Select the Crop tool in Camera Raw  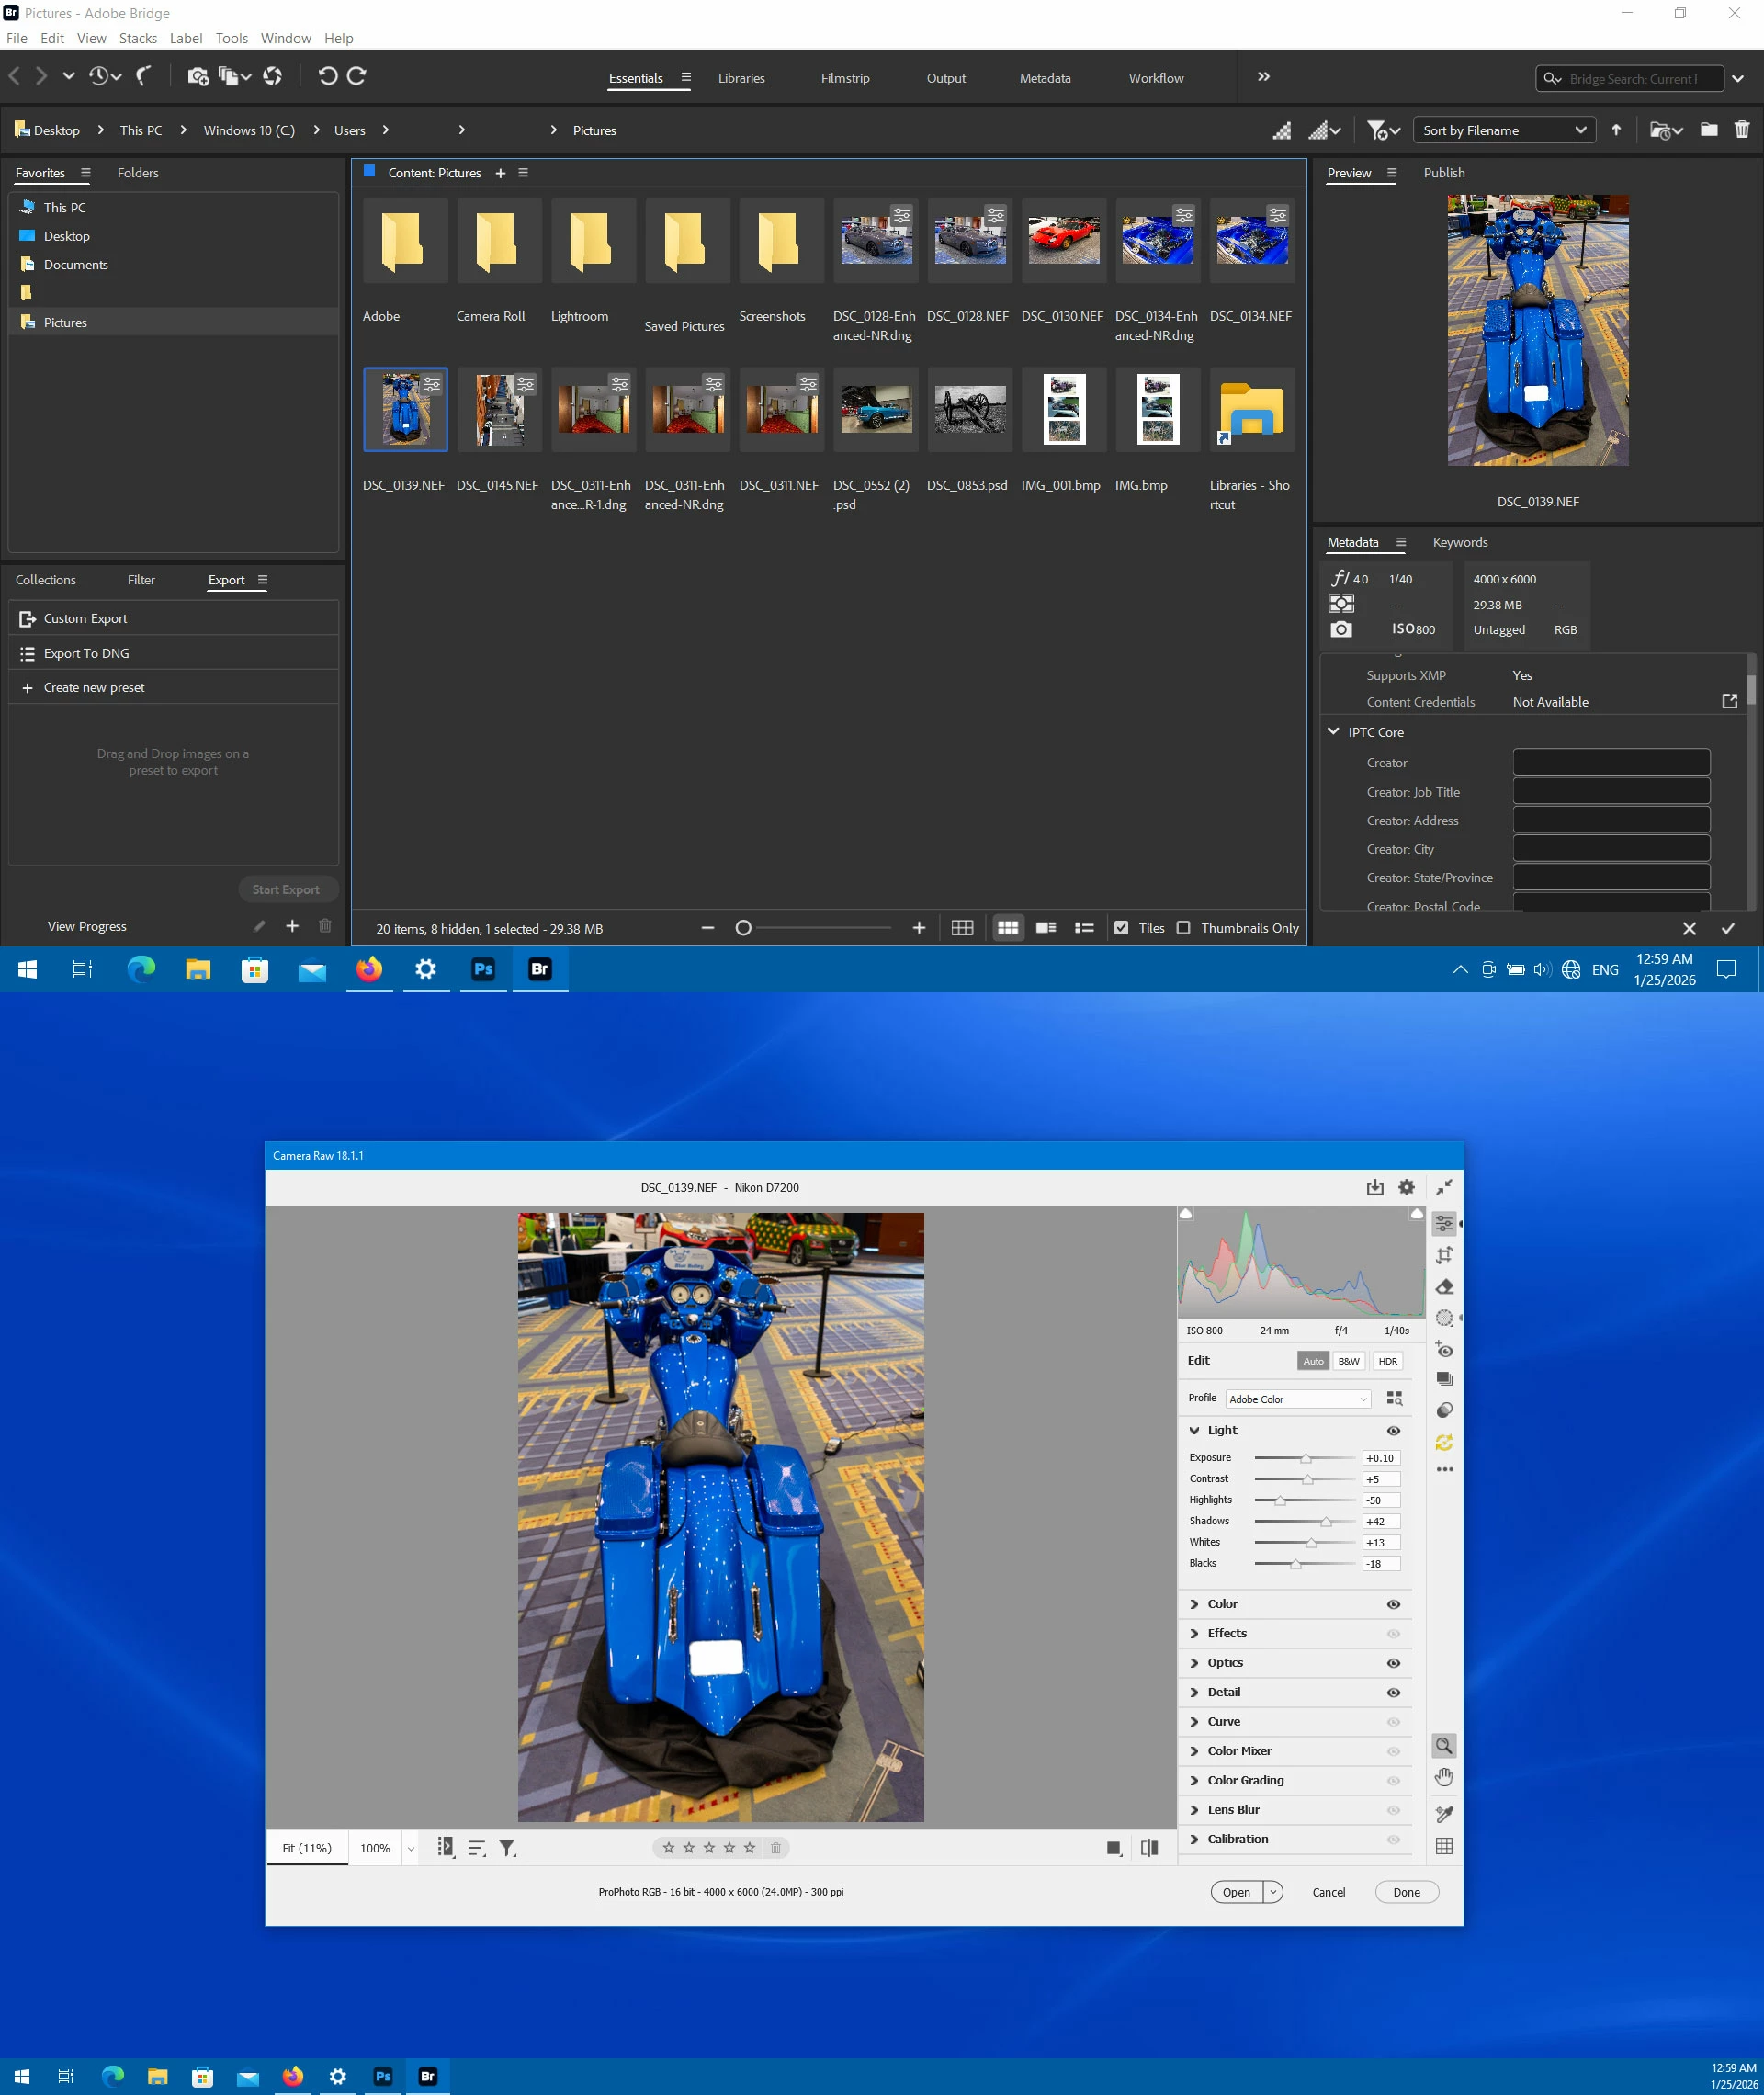click(x=1444, y=1255)
